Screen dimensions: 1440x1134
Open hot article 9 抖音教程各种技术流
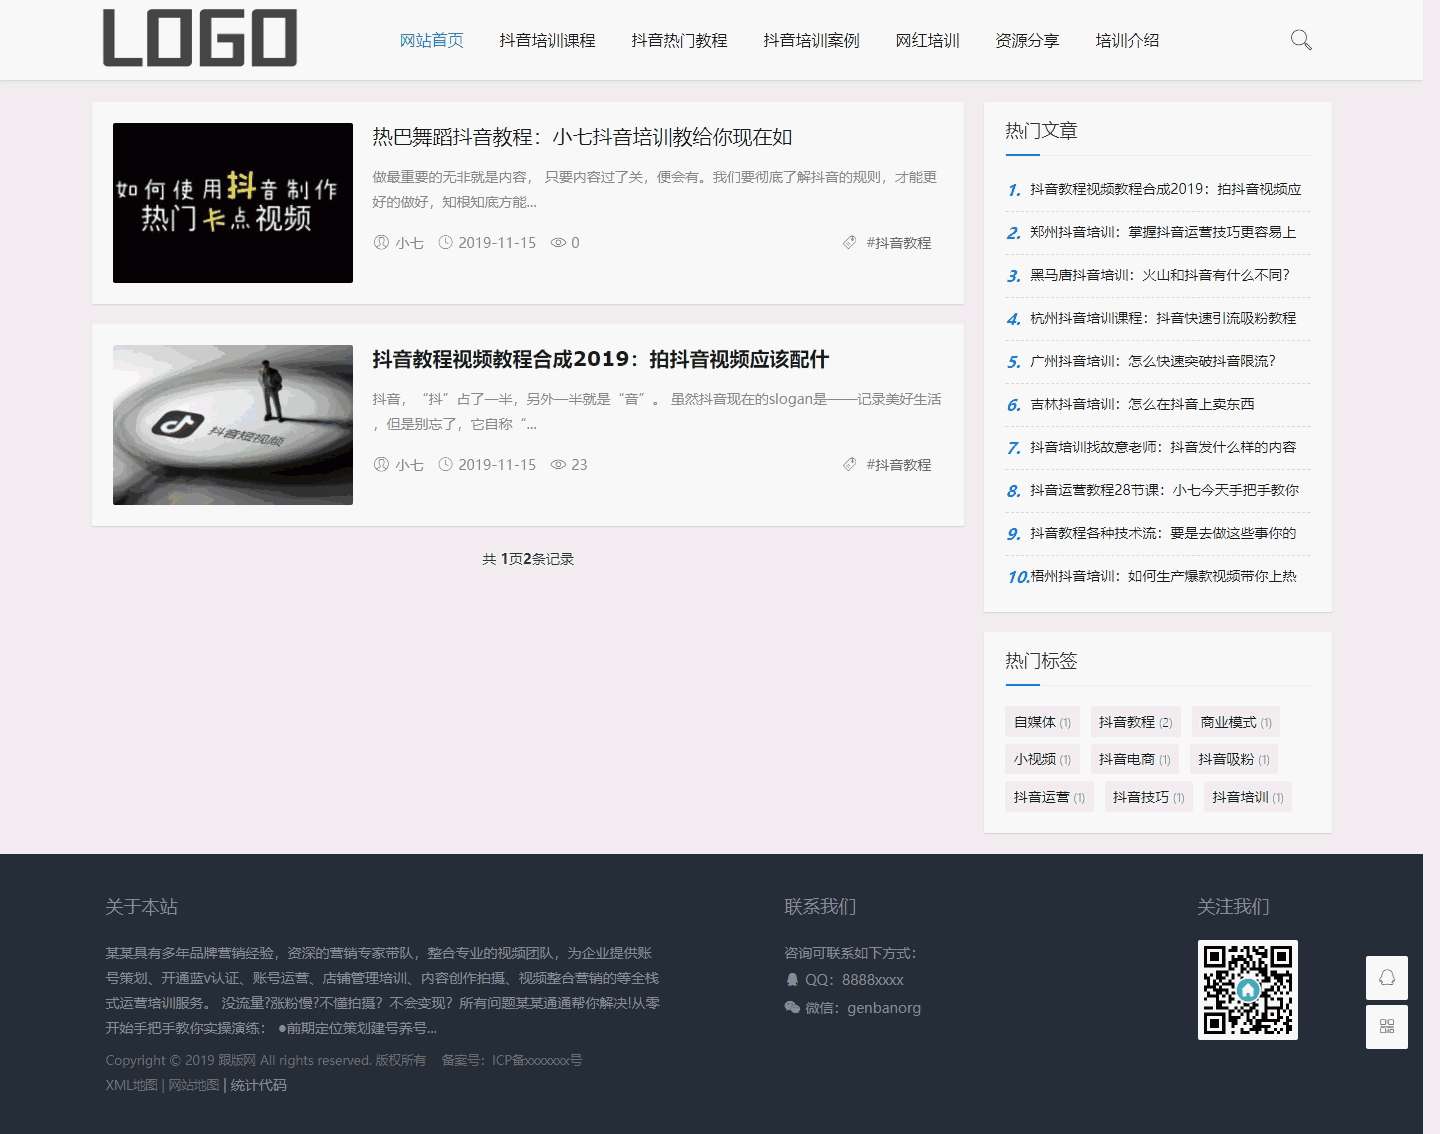(x=1163, y=533)
